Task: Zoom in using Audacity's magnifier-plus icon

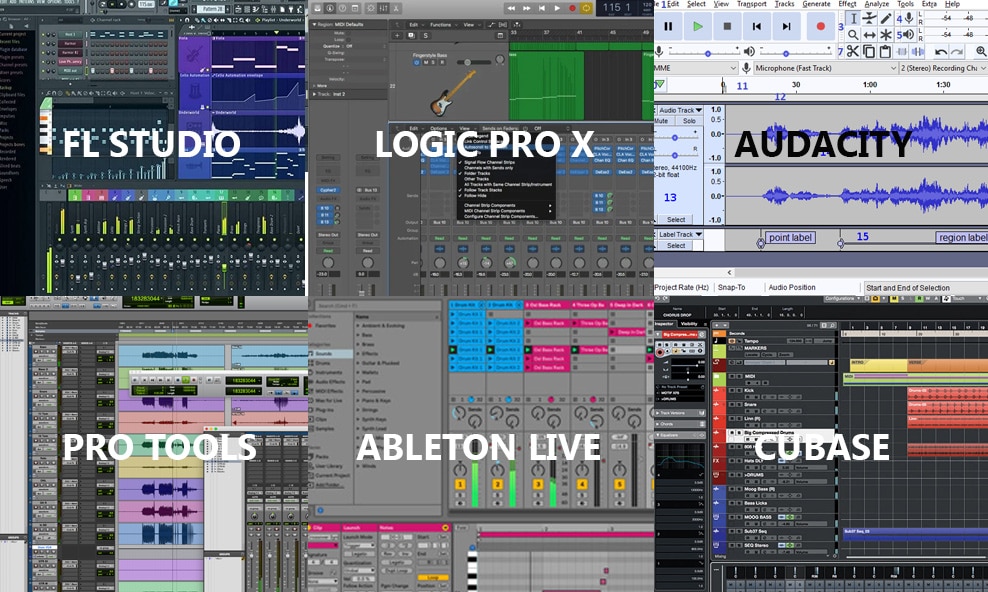Action: click(x=980, y=52)
